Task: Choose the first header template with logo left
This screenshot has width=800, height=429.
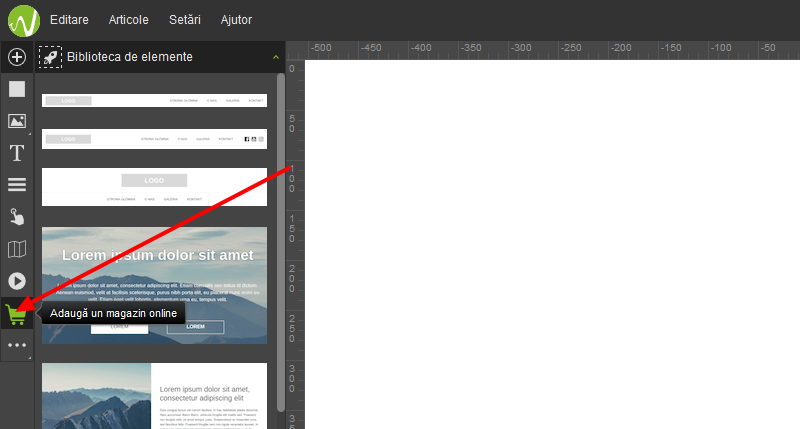Action: (x=154, y=100)
